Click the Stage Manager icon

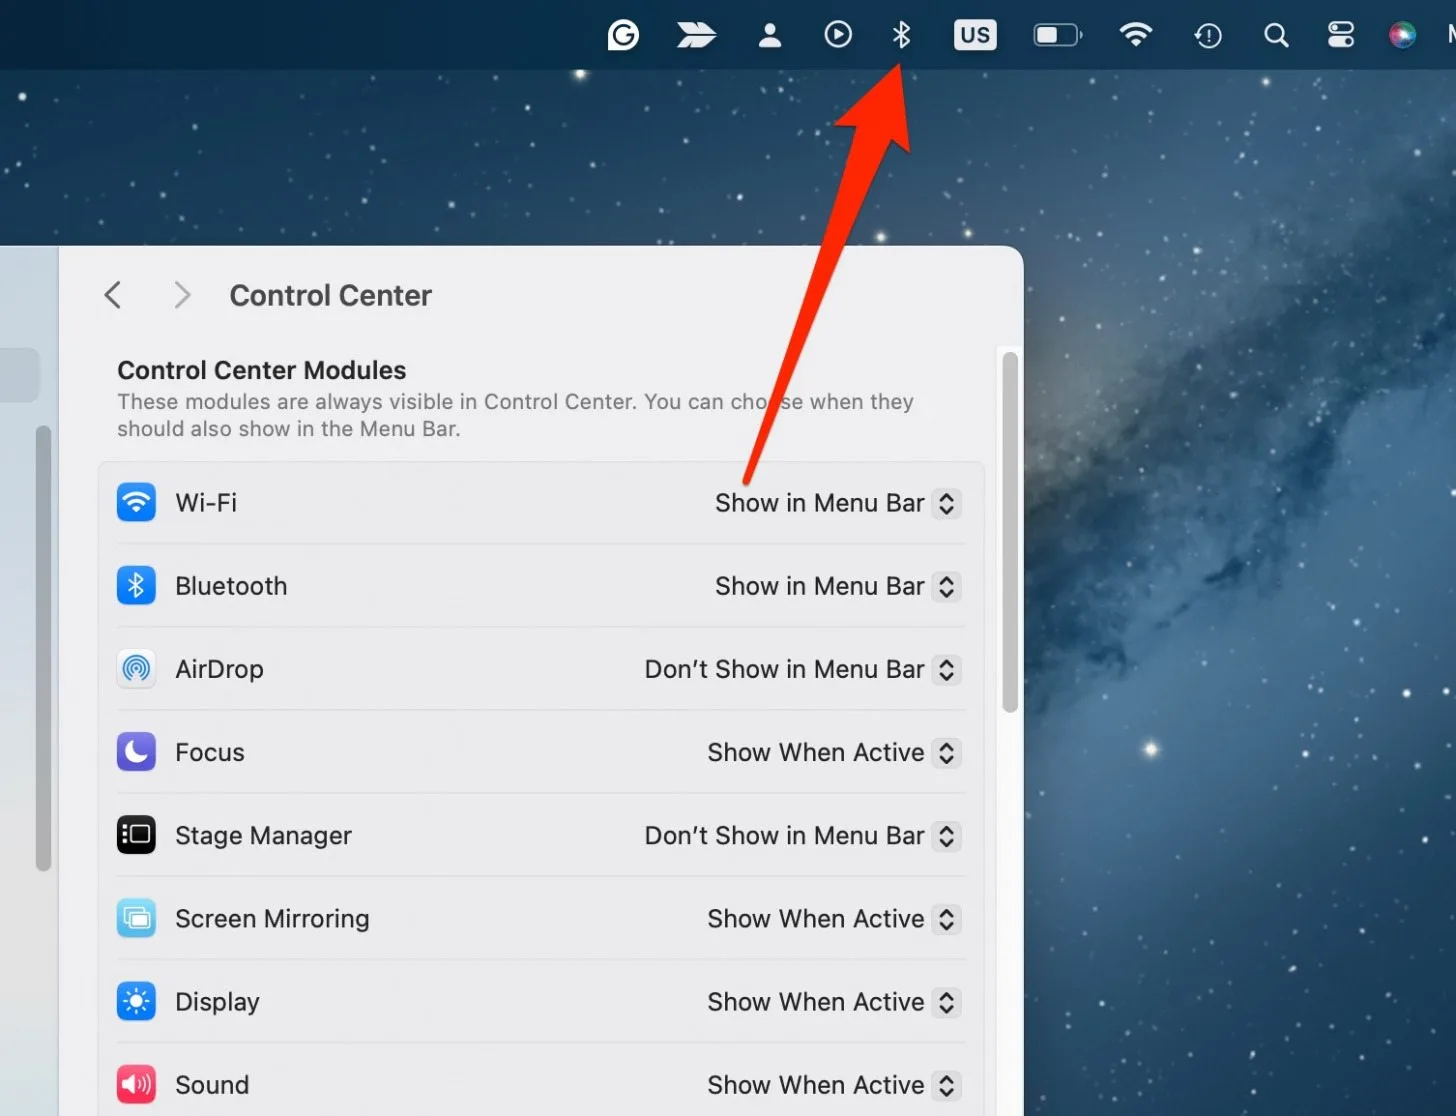(x=136, y=835)
